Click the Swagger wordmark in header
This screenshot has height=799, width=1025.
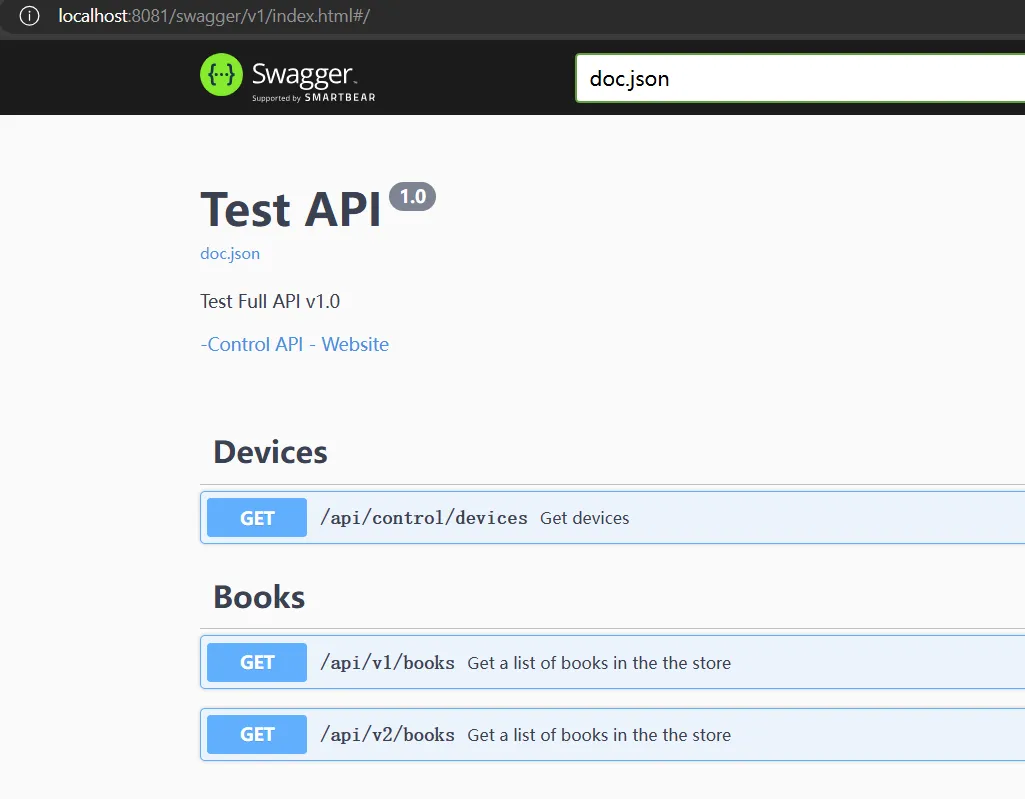point(304,74)
